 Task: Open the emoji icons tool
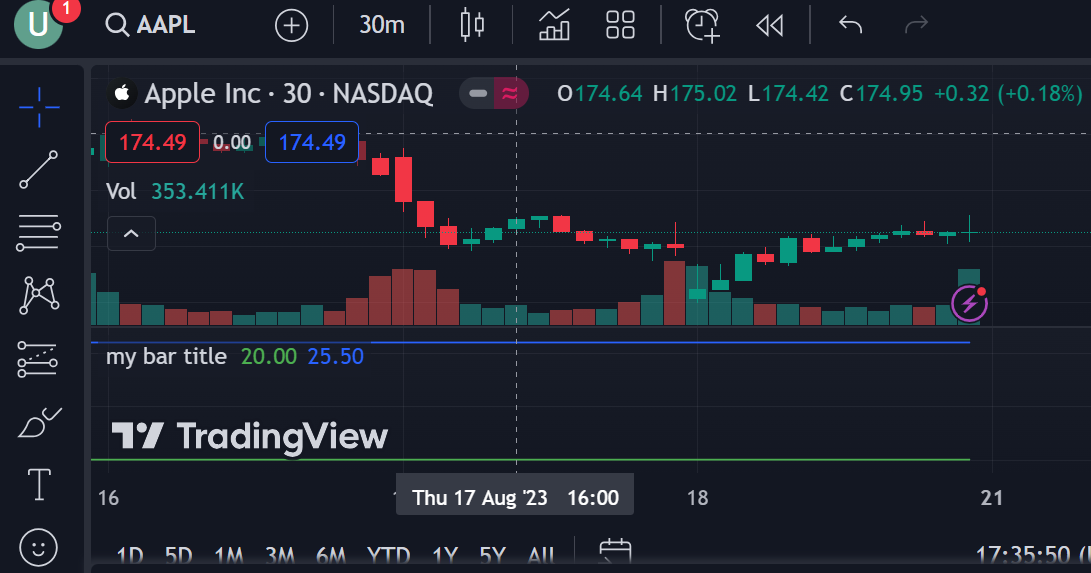click(38, 548)
